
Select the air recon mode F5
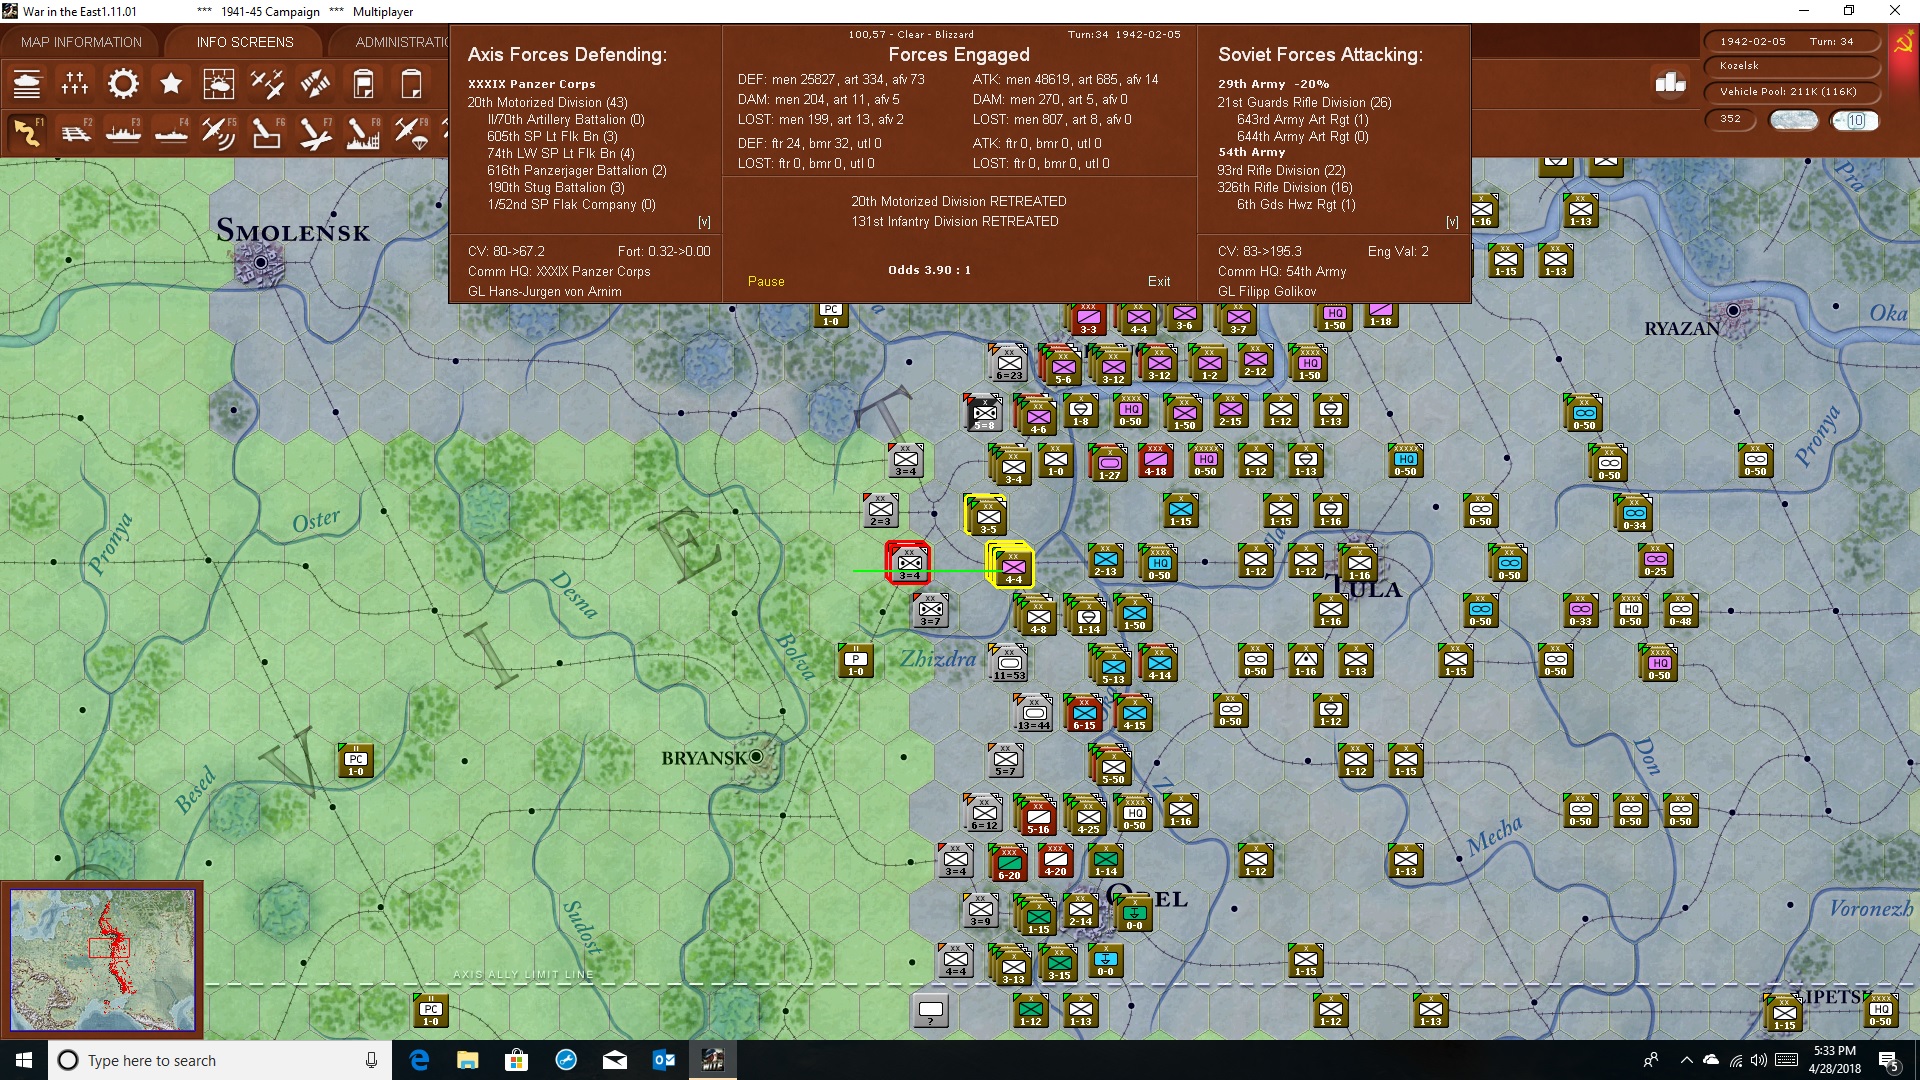(x=219, y=132)
